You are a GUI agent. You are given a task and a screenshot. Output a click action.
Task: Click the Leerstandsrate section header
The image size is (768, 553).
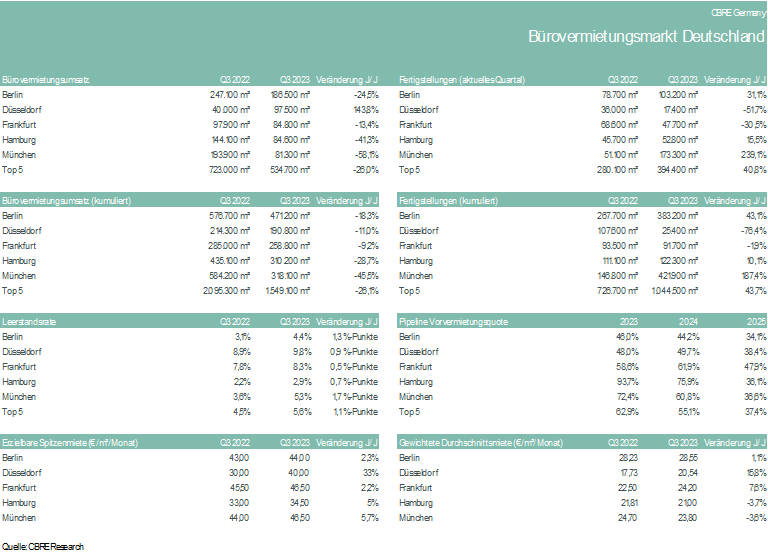pyautogui.click(x=29, y=322)
